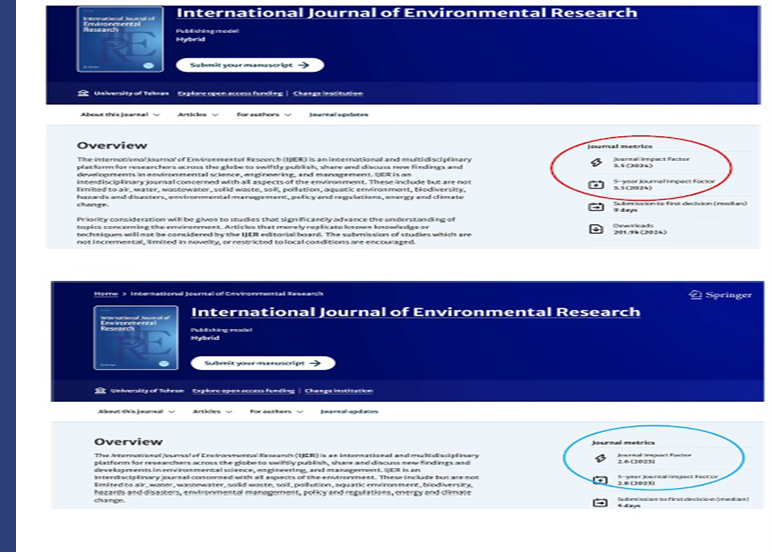Click the Downloads icon beside 201.9k (2024)
772x557 pixels.
point(596,229)
